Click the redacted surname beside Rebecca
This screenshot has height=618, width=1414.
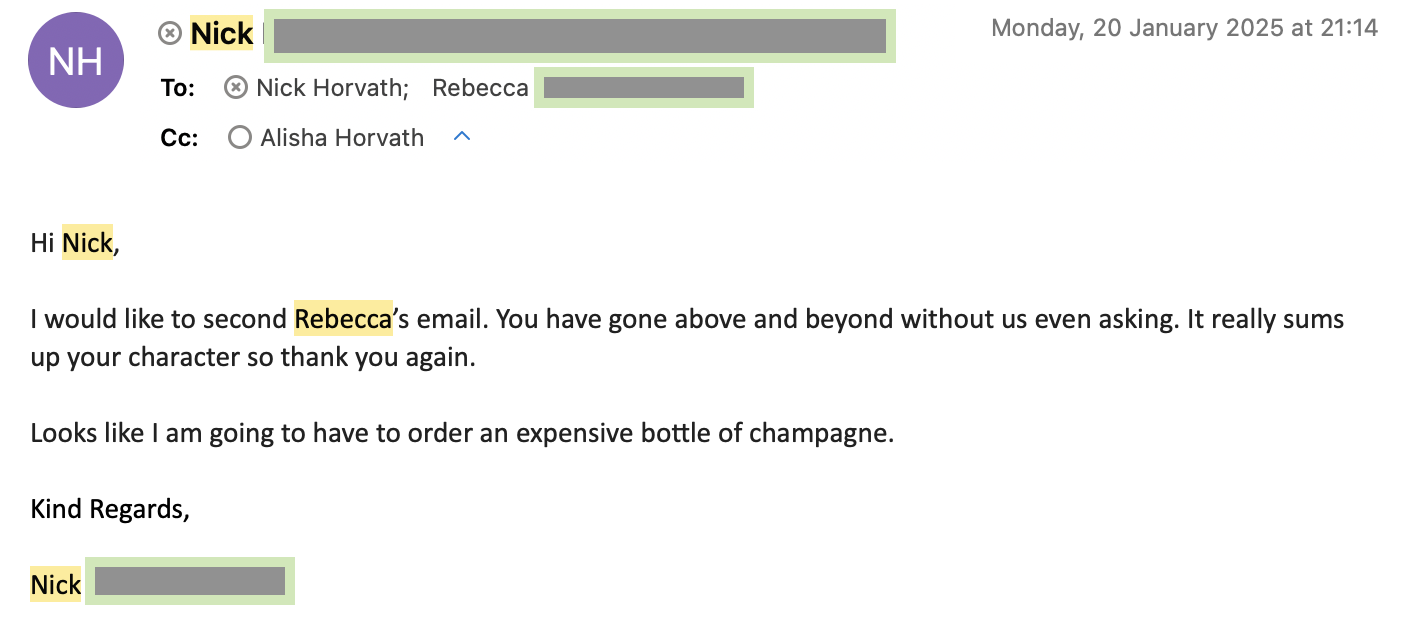643,88
